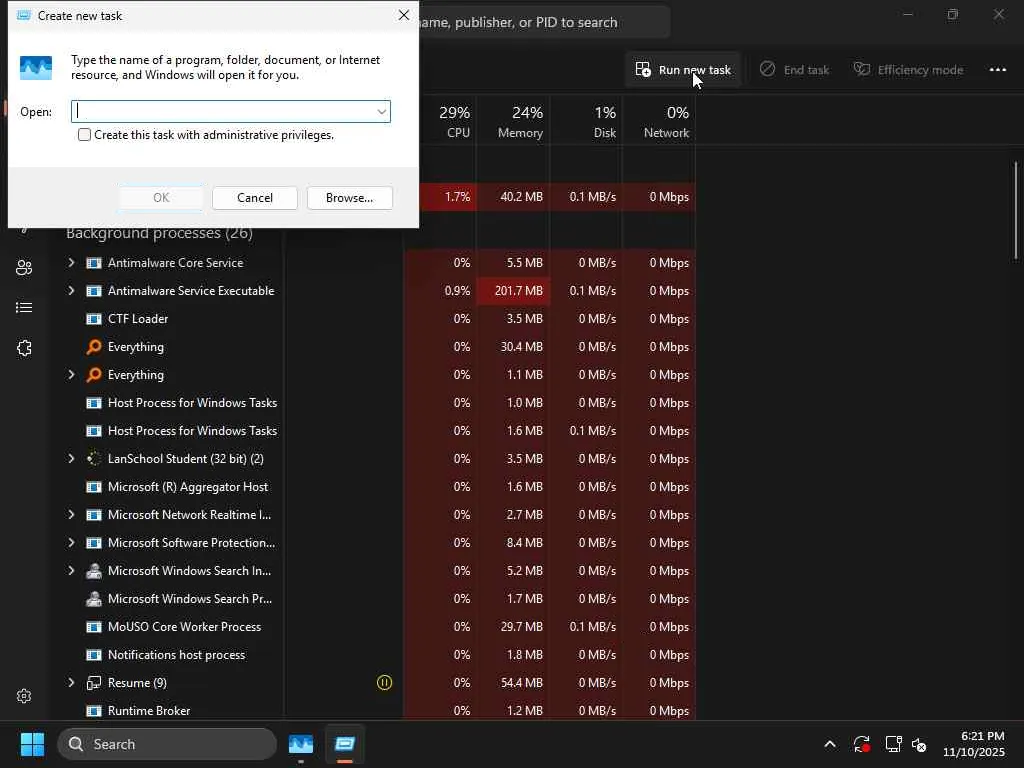The image size is (1024, 768).
Task: Open the dropdown arrow in Open field
Action: (381, 112)
